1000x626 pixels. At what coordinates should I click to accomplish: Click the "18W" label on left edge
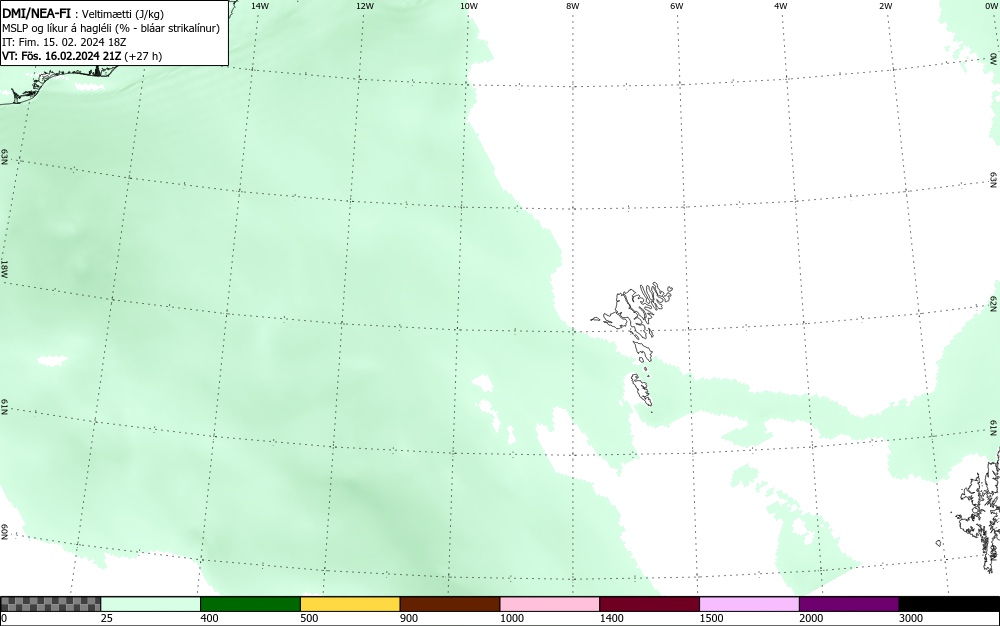(5, 268)
